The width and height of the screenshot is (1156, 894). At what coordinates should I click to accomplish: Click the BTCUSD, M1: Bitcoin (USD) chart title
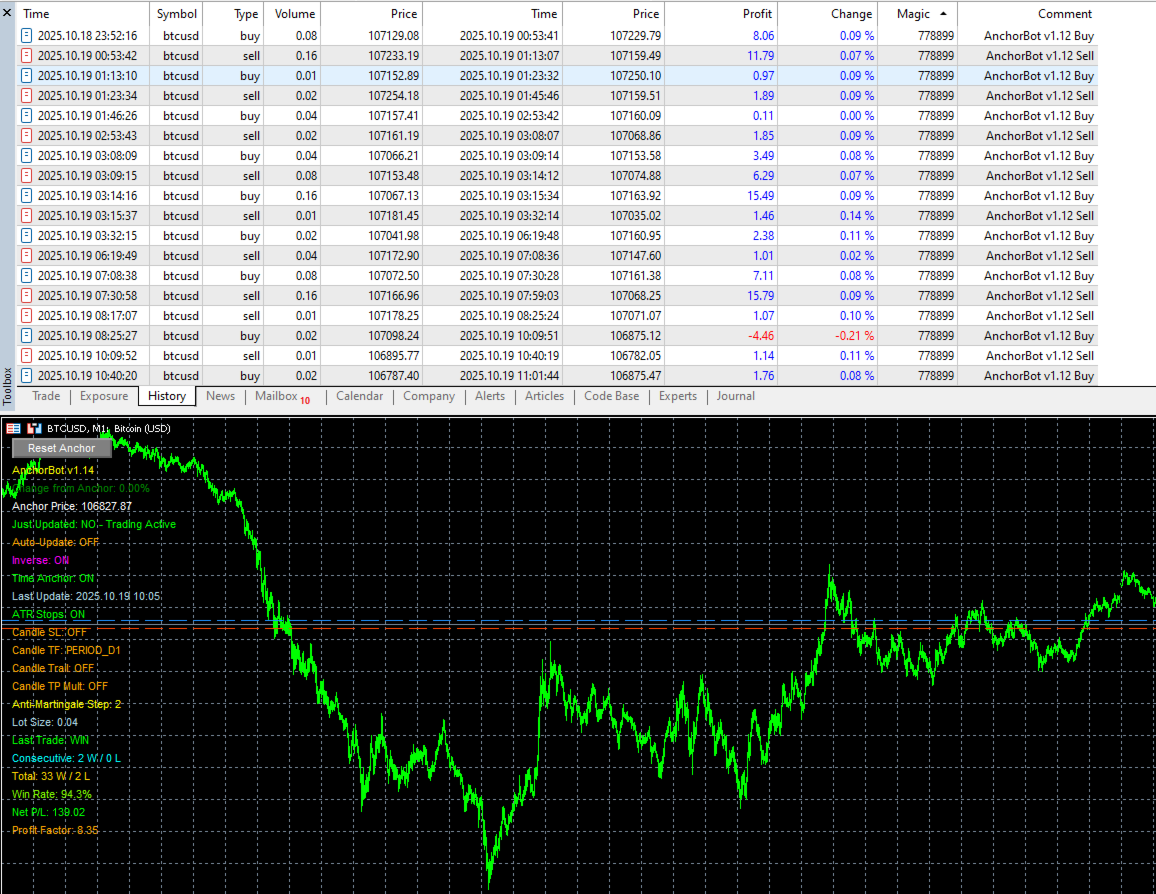coord(109,428)
